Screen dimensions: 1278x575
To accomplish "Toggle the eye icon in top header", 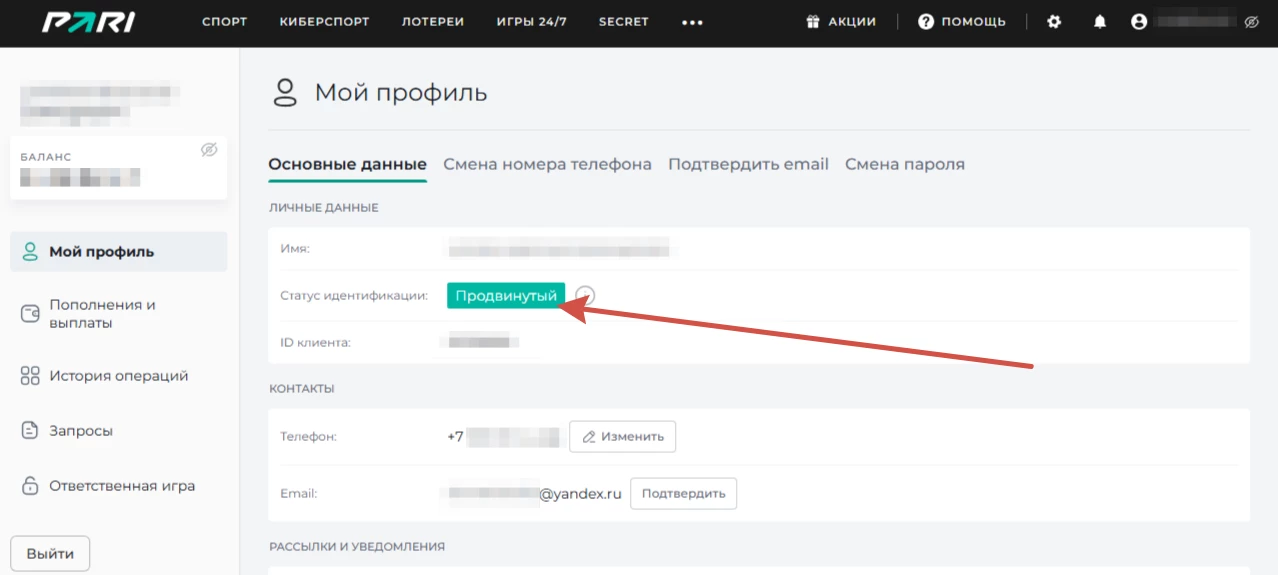I will tap(1251, 22).
